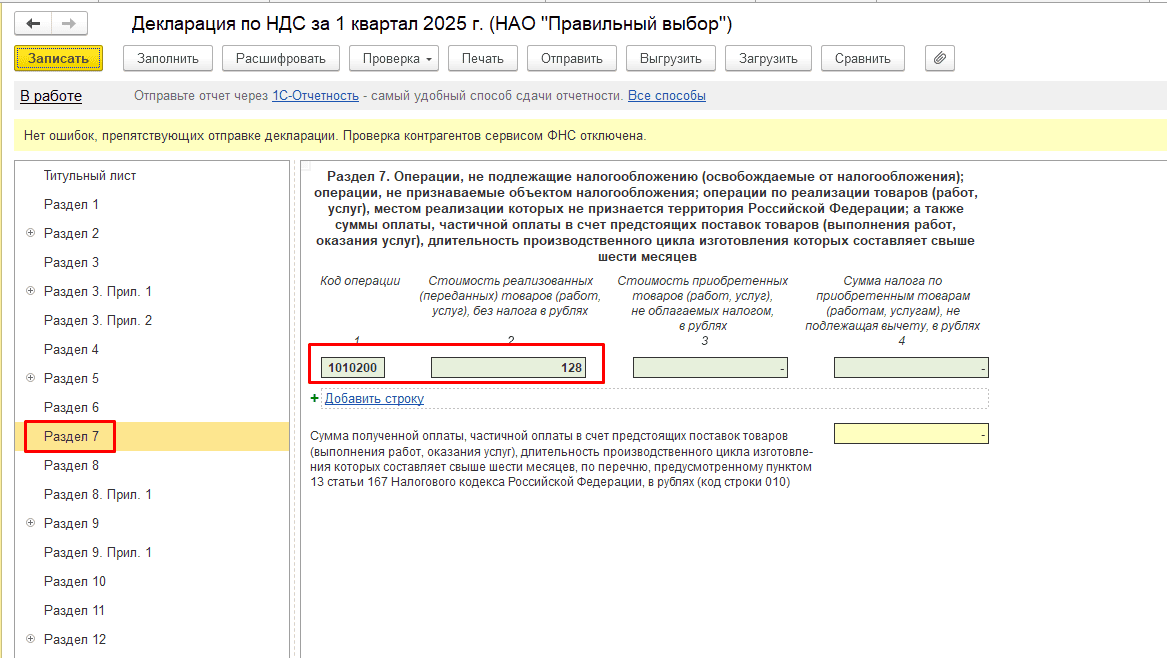Expand the Раздел 5 tree node

click(x=30, y=378)
